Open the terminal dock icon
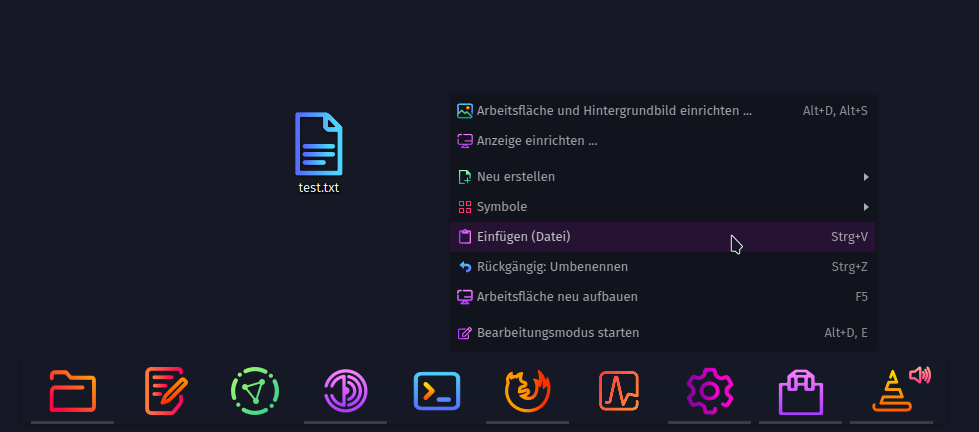The image size is (979, 432). (x=436, y=391)
